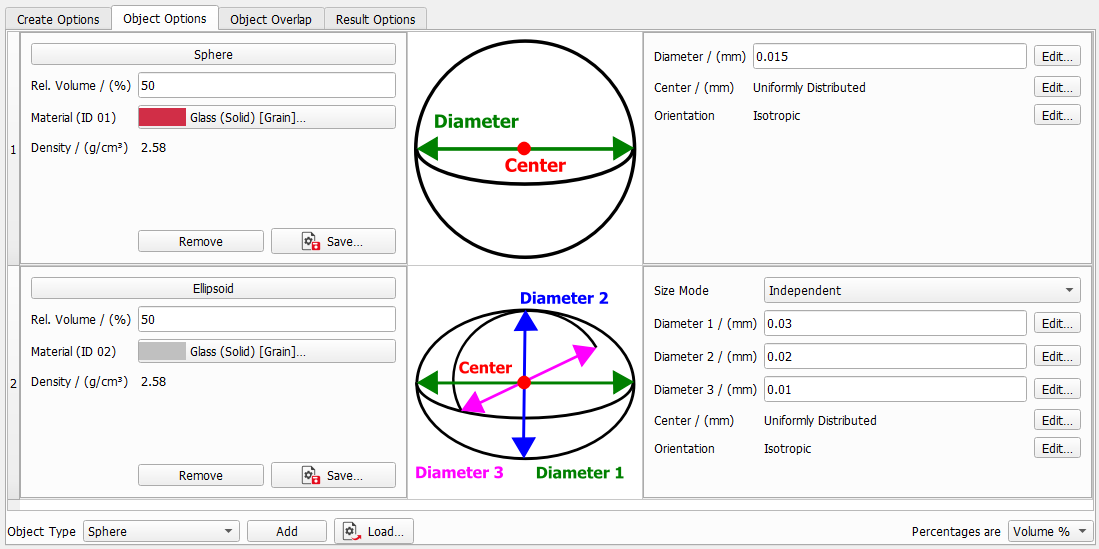Save the Ellipsoid object settings
The image size is (1099, 549).
(x=334, y=475)
